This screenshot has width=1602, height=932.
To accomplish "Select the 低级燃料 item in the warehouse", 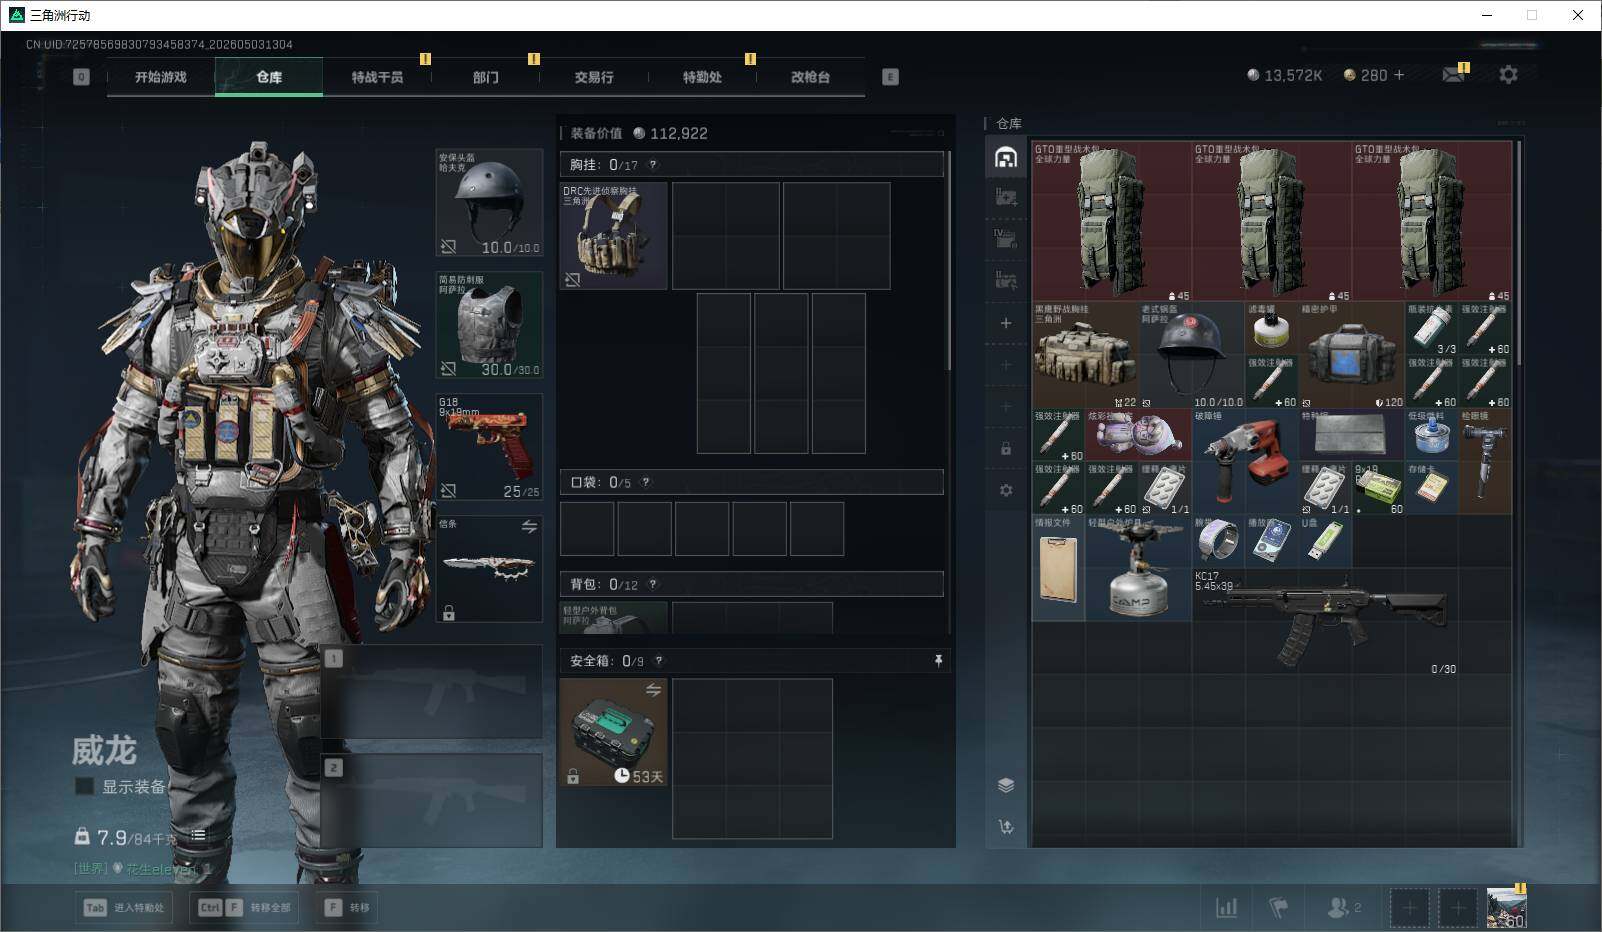I will 1432,435.
